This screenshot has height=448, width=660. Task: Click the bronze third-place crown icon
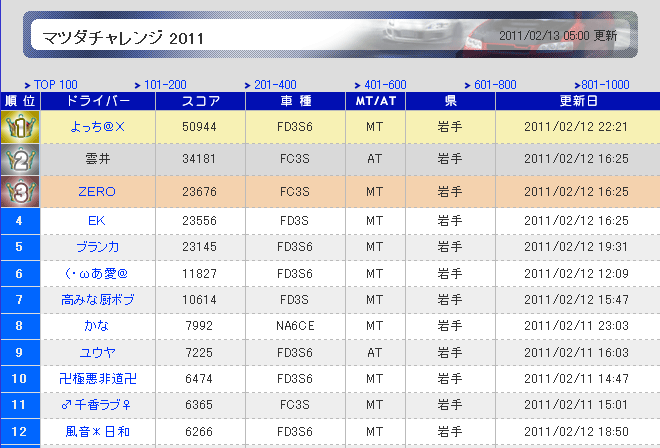[x=20, y=192]
